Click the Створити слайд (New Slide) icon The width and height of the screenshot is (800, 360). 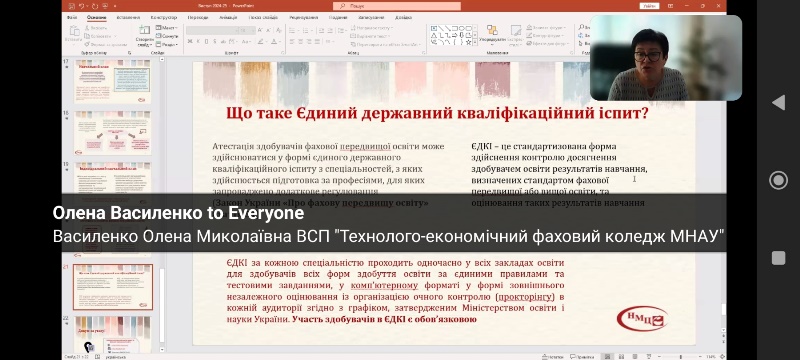click(145, 30)
